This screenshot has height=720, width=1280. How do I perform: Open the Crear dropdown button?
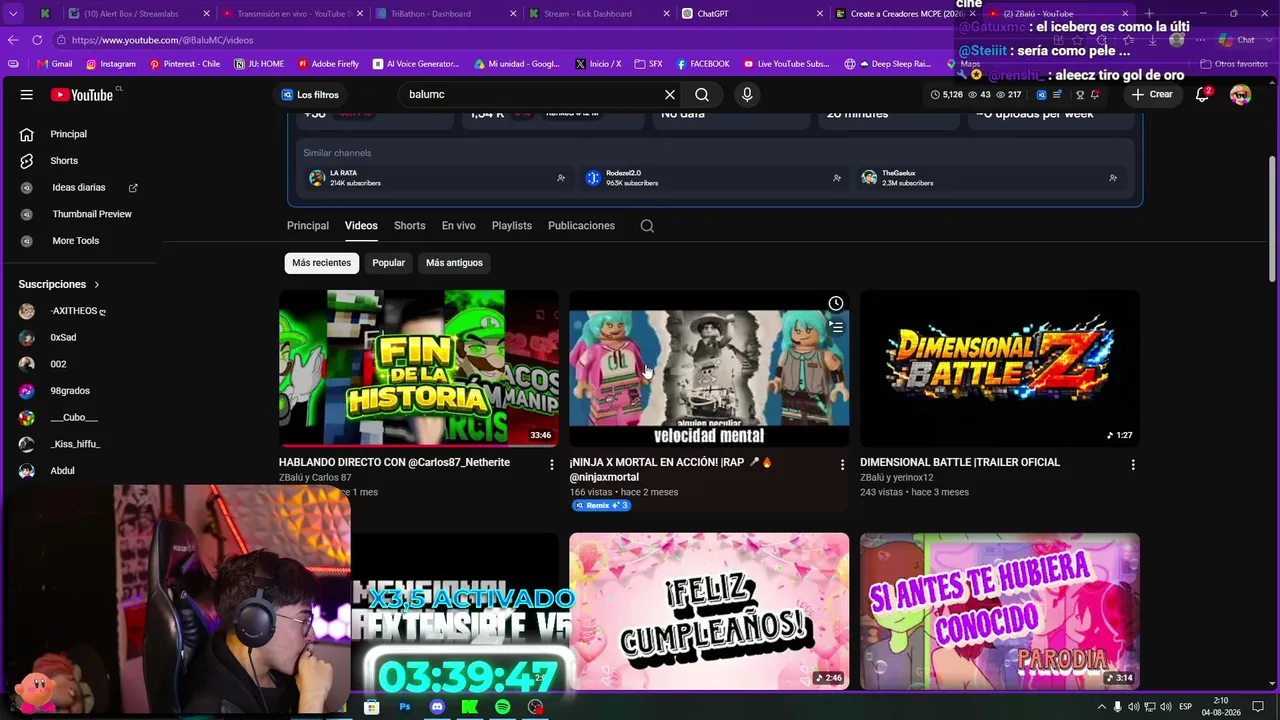pos(1151,95)
